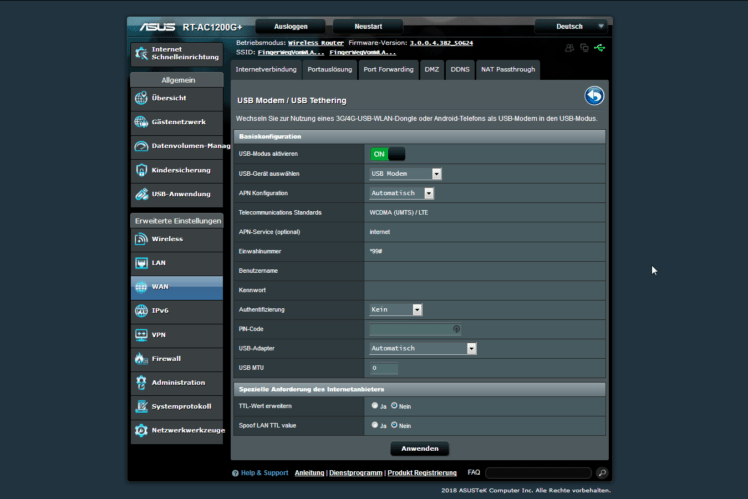The width and height of the screenshot is (748, 499).
Task: Click the Administration gear icon
Action: (x=141, y=383)
